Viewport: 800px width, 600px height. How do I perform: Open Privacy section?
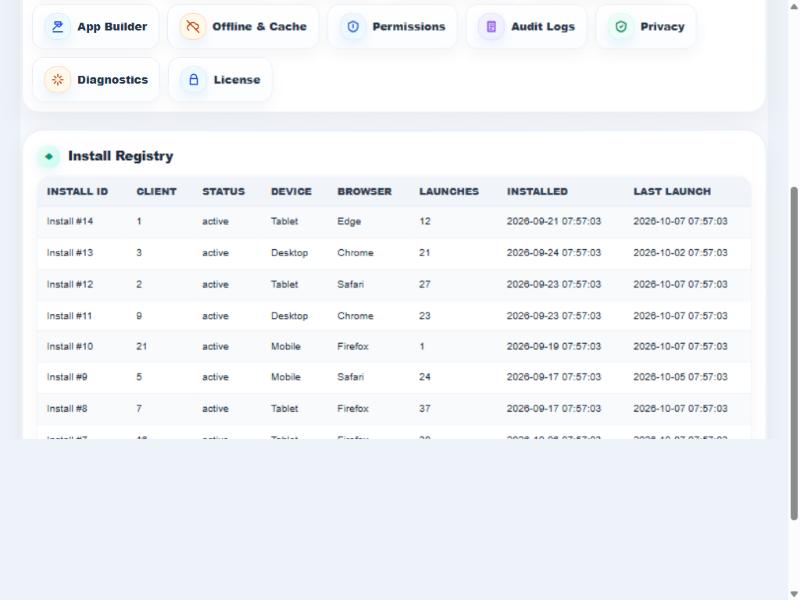pos(646,27)
